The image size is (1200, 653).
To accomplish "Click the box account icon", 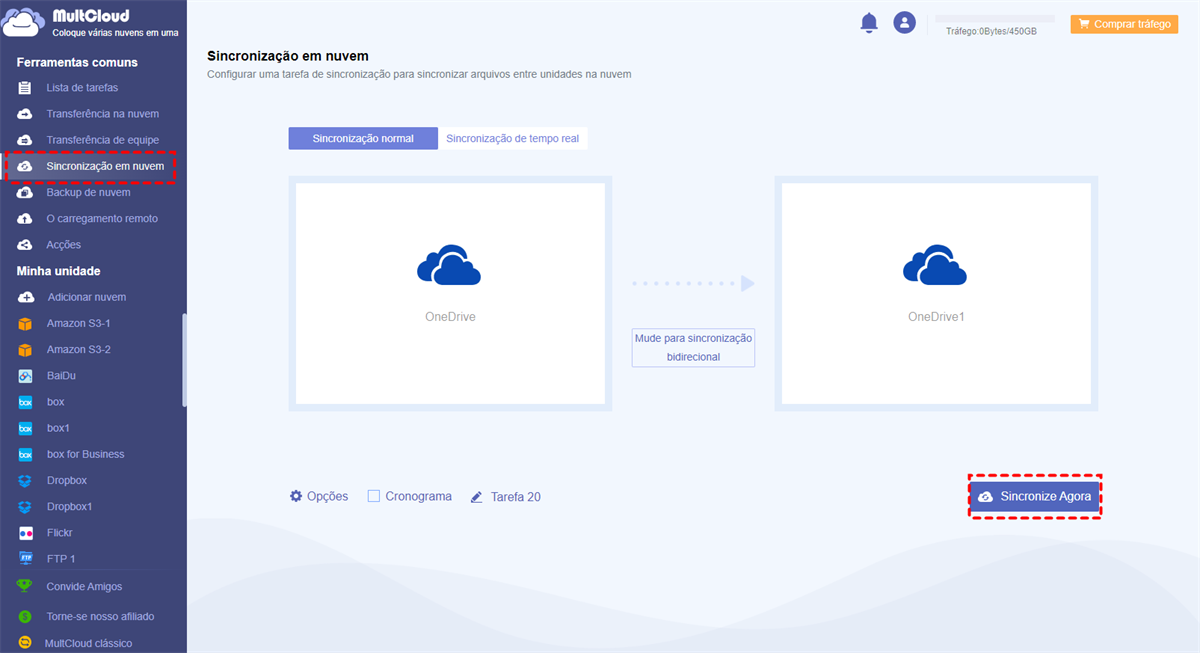I will 25,402.
